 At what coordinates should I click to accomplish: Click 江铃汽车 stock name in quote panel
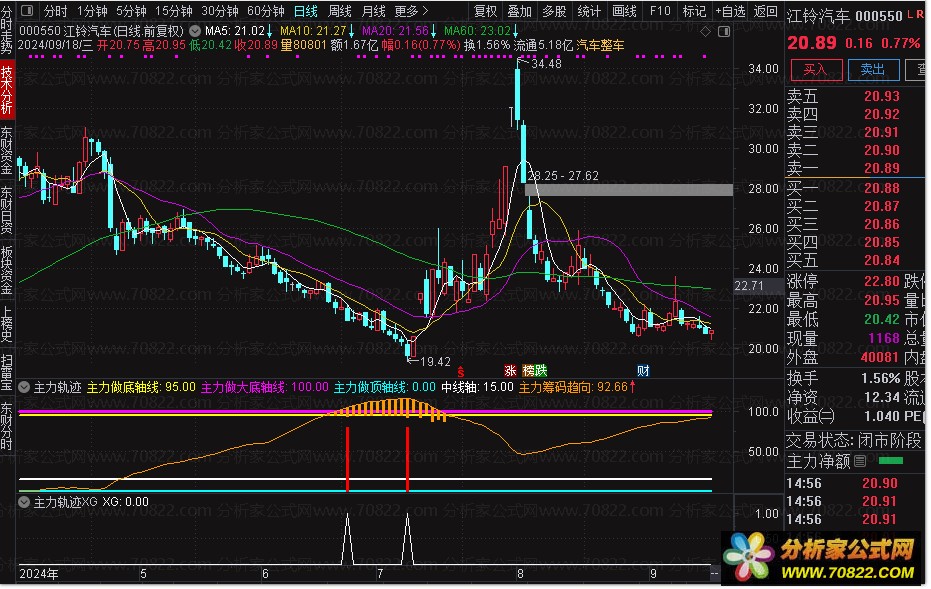point(818,16)
